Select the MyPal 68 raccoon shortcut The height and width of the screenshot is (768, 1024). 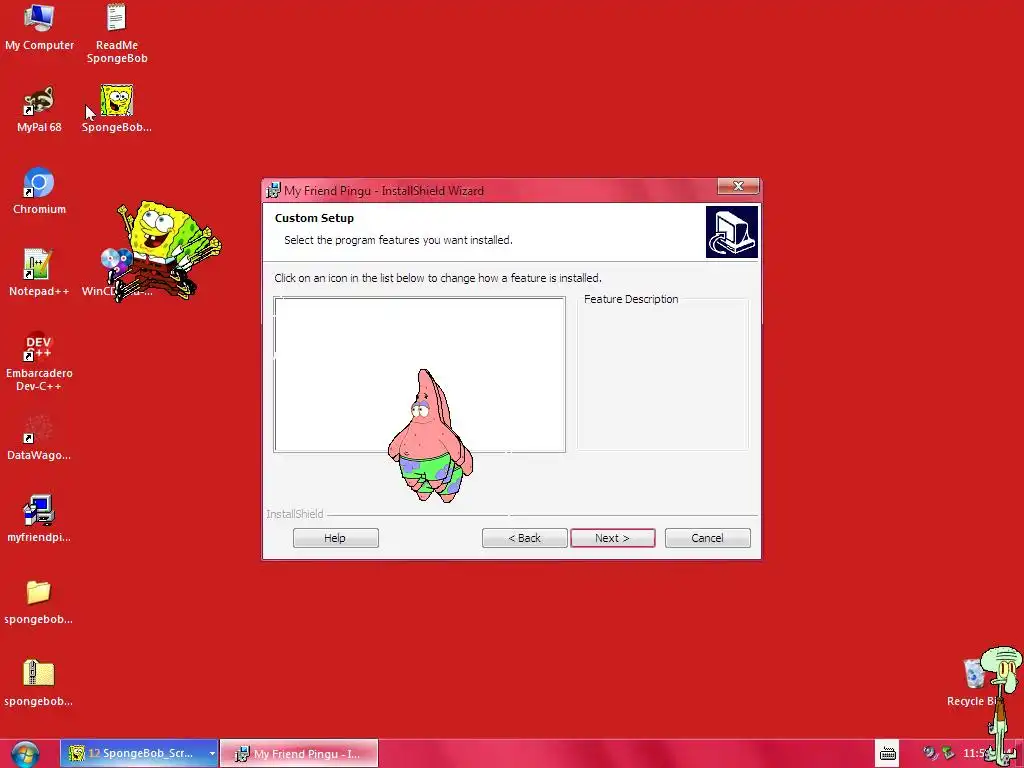(x=39, y=109)
